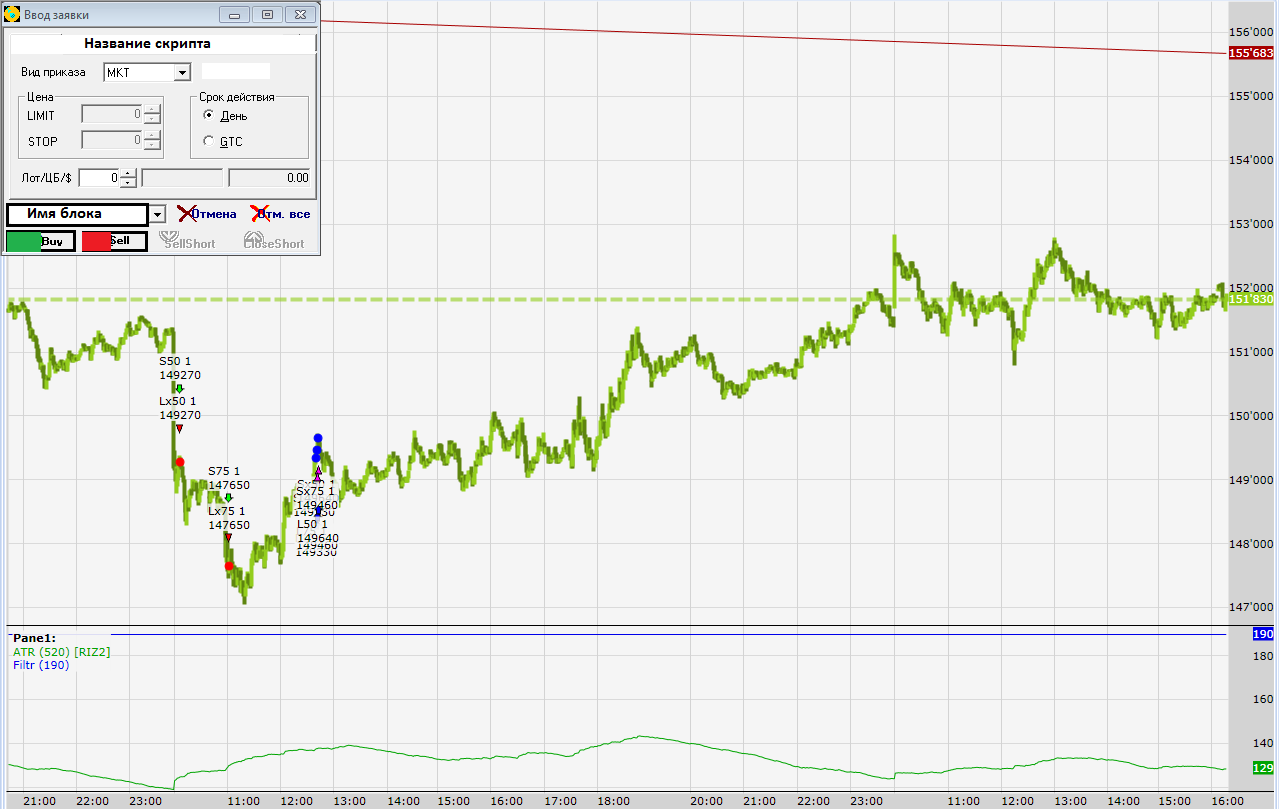Maximize the Ввод заявки window
Viewport: 1279px width, 809px height.
click(x=267, y=14)
